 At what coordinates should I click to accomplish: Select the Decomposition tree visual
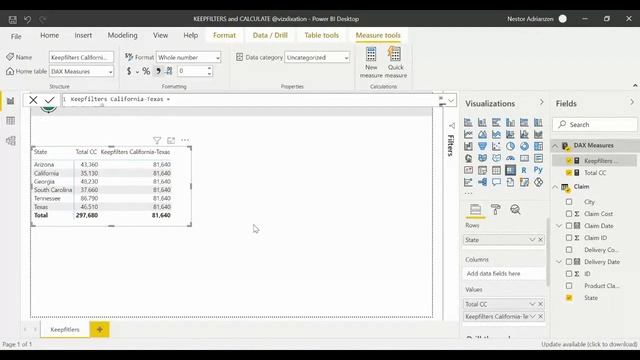click(482, 182)
